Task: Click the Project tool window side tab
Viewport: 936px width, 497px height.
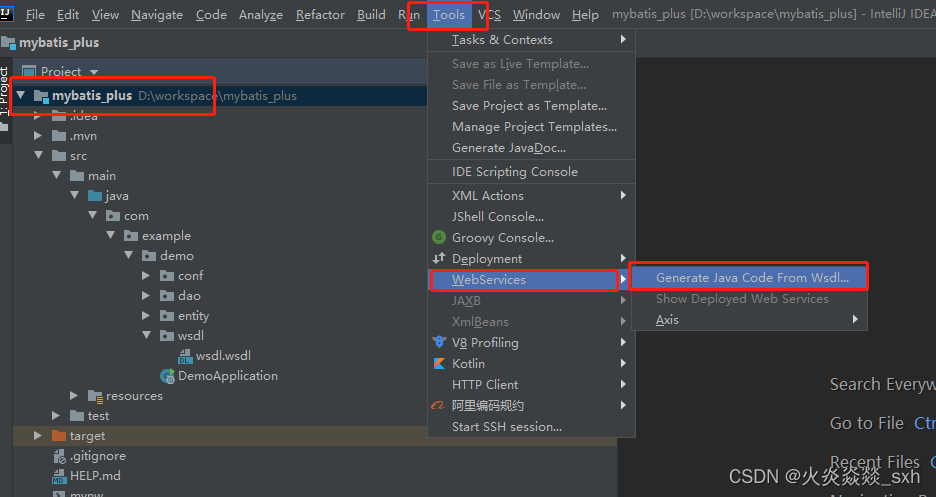Action: pyautogui.click(x=5, y=91)
